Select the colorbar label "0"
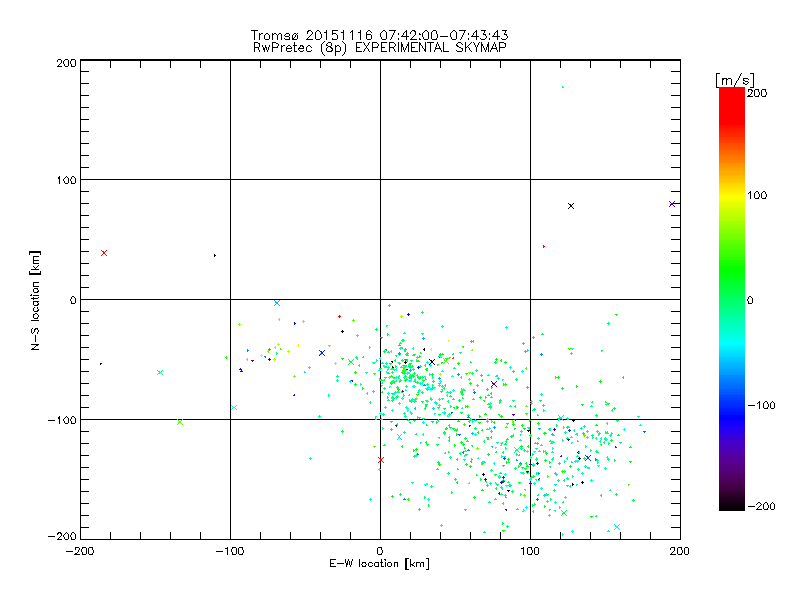 click(750, 301)
